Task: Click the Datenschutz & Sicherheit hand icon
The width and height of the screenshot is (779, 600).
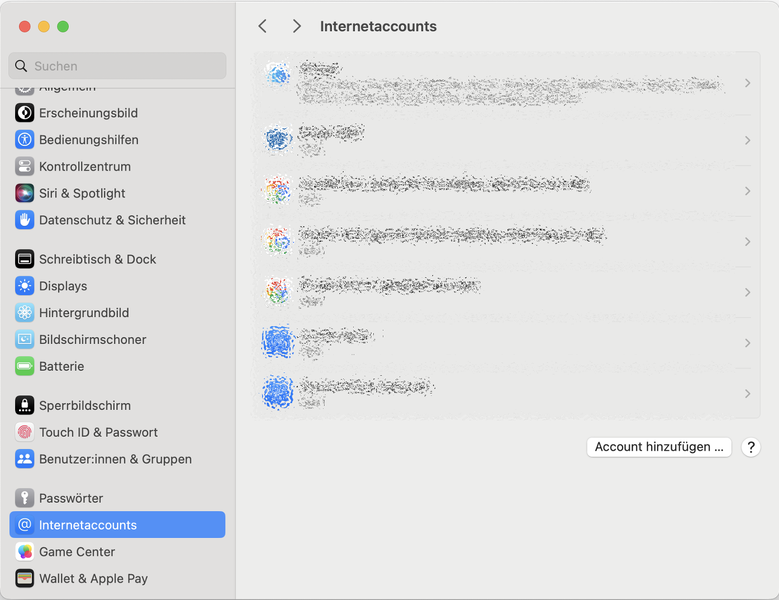Action: 25,220
